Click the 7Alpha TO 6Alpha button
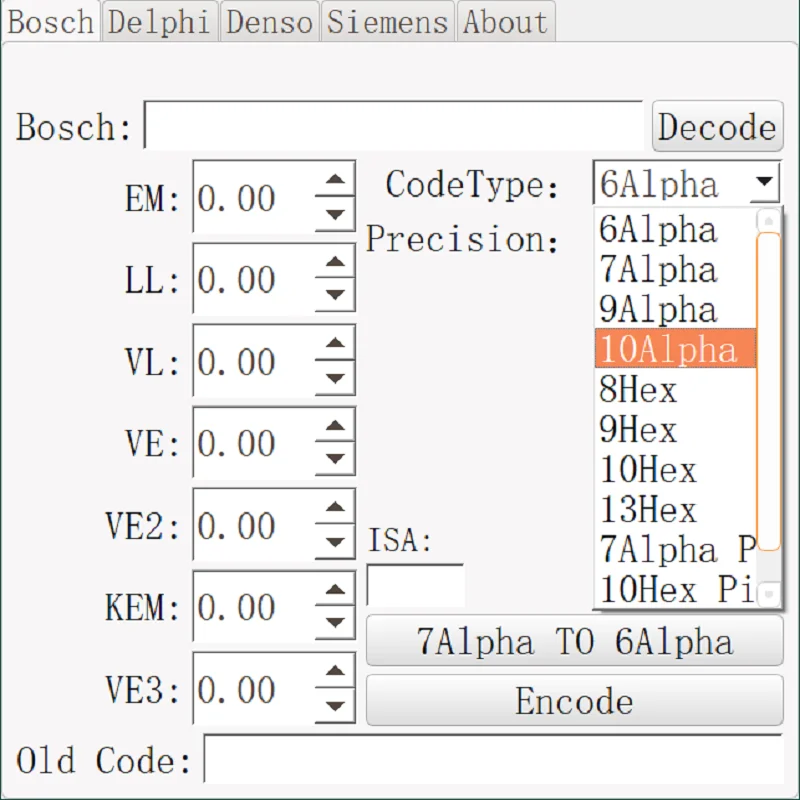 pos(574,642)
